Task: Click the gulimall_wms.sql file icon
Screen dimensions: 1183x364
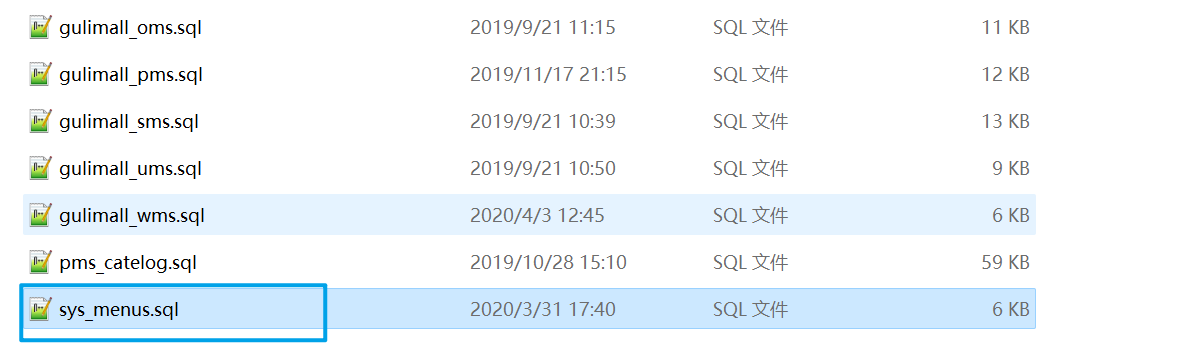Action: 41,215
